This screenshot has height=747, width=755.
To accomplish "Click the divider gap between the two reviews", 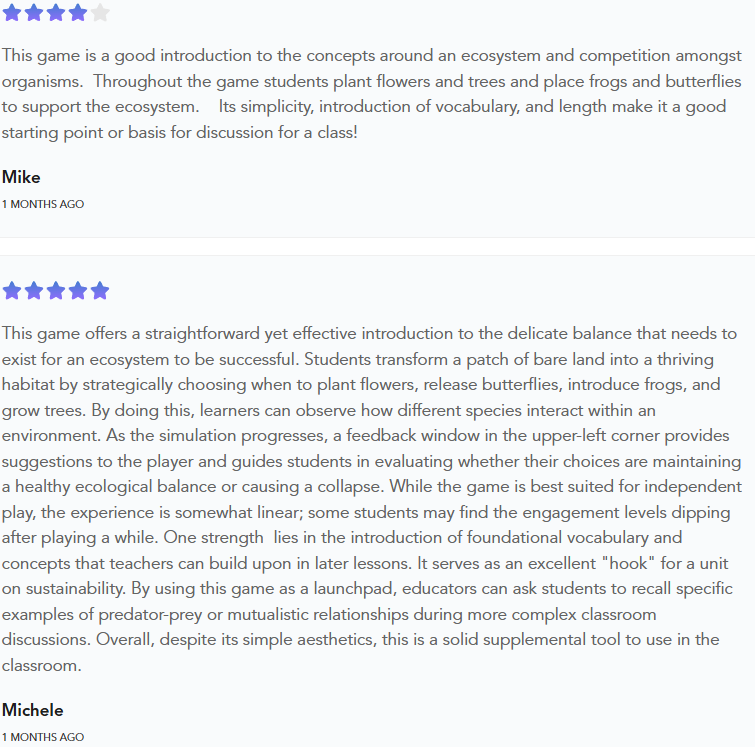I will tap(377, 246).
